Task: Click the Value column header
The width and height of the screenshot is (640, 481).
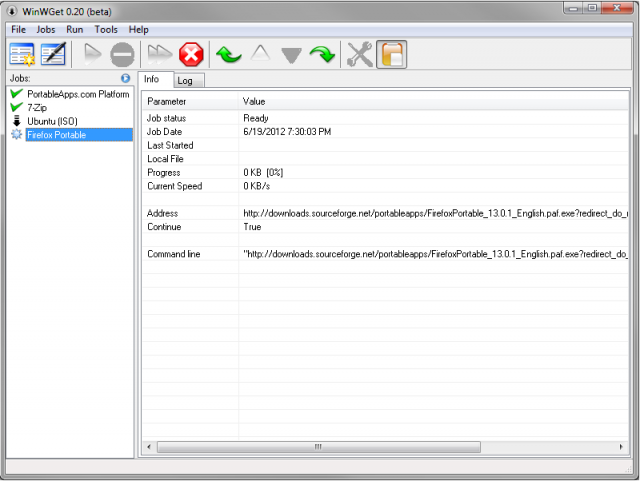Action: [430, 102]
